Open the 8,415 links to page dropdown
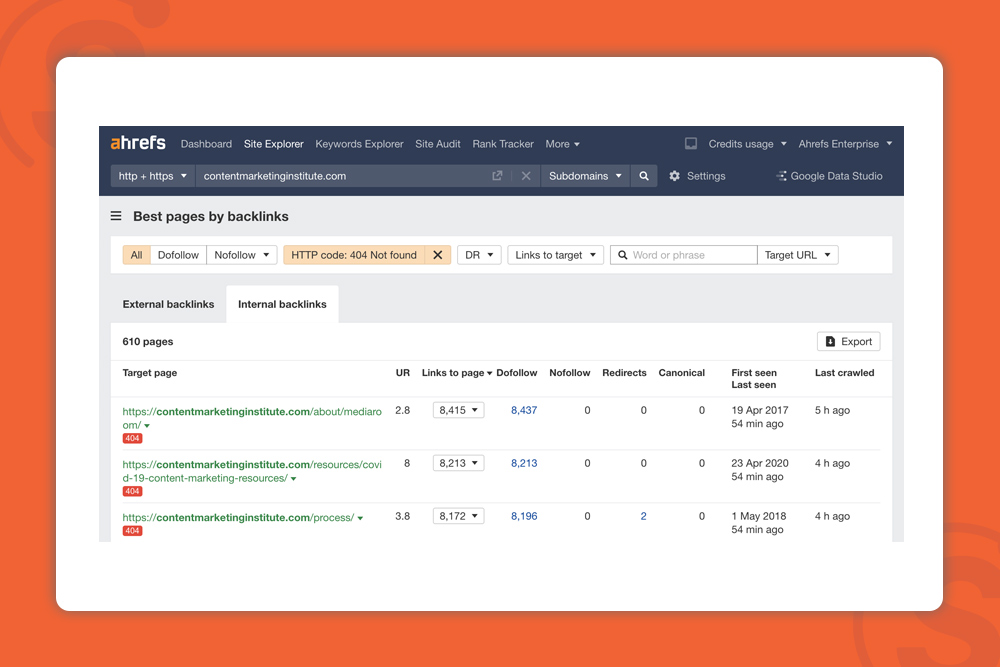Image resolution: width=1000 pixels, height=667 pixels. 459,410
